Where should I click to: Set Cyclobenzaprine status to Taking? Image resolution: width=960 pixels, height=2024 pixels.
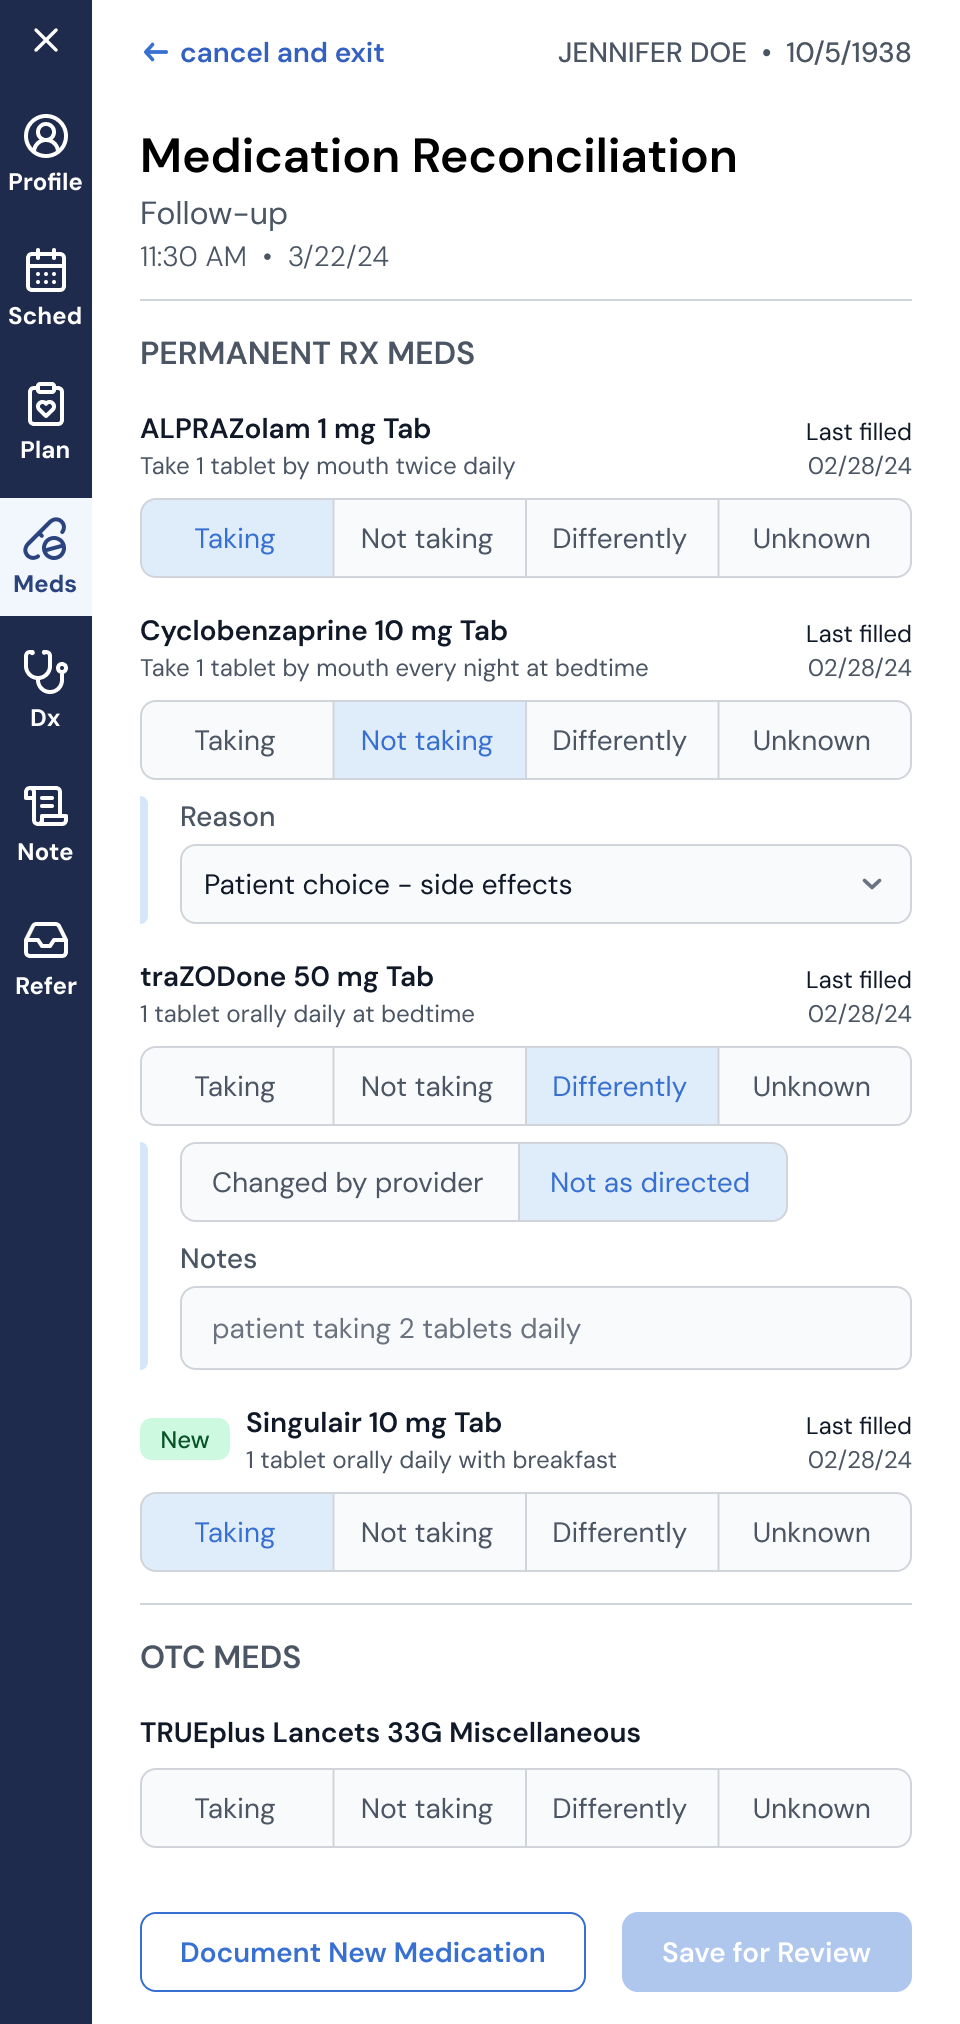pyautogui.click(x=237, y=740)
